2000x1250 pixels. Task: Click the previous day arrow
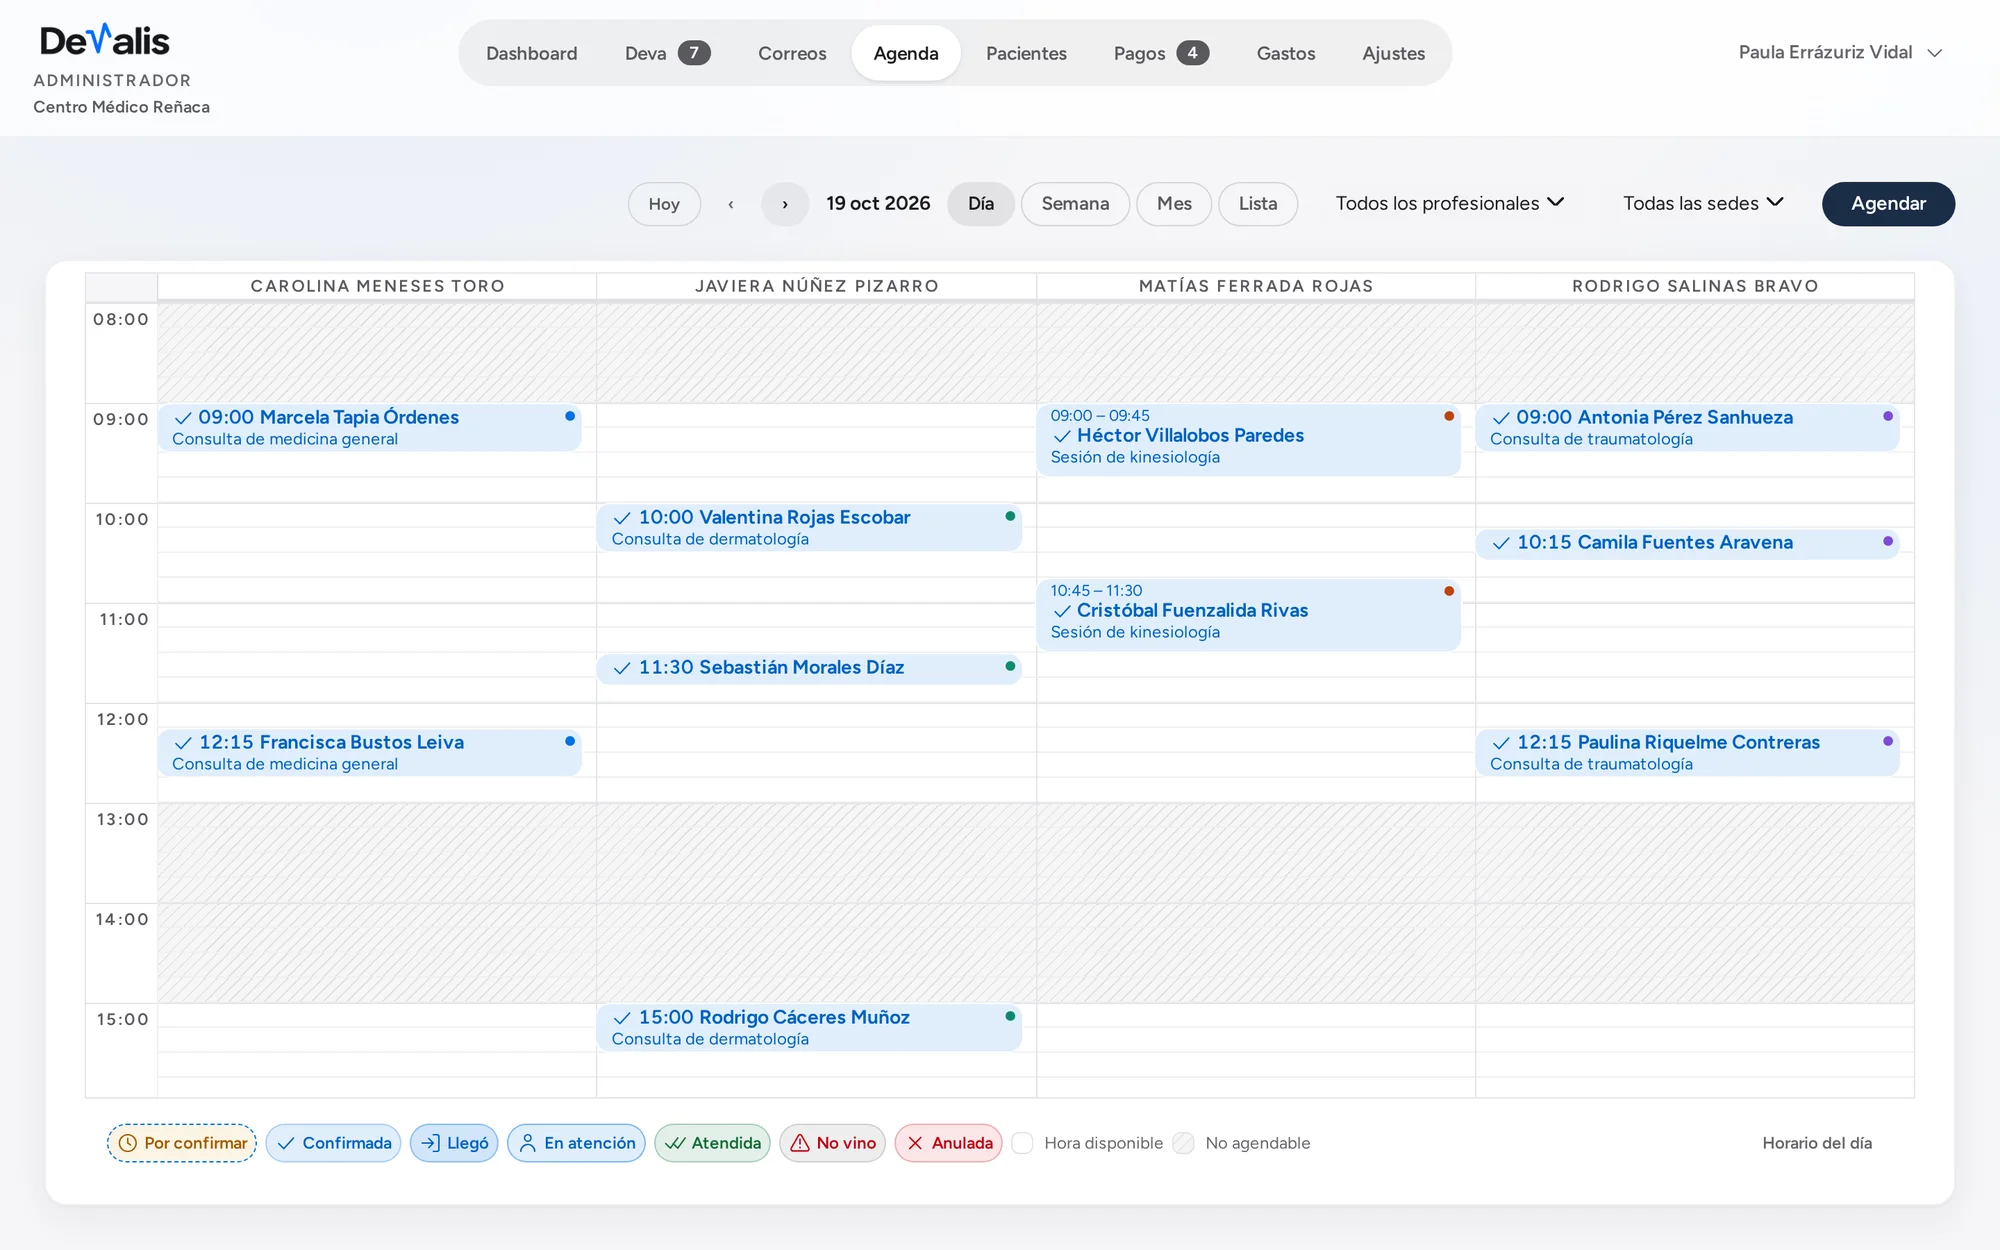tap(731, 204)
